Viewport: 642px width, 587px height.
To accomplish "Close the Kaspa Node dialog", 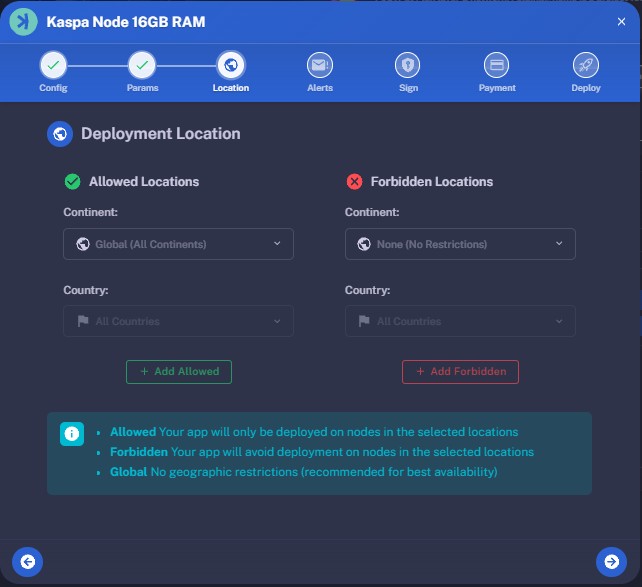I will tap(621, 21).
